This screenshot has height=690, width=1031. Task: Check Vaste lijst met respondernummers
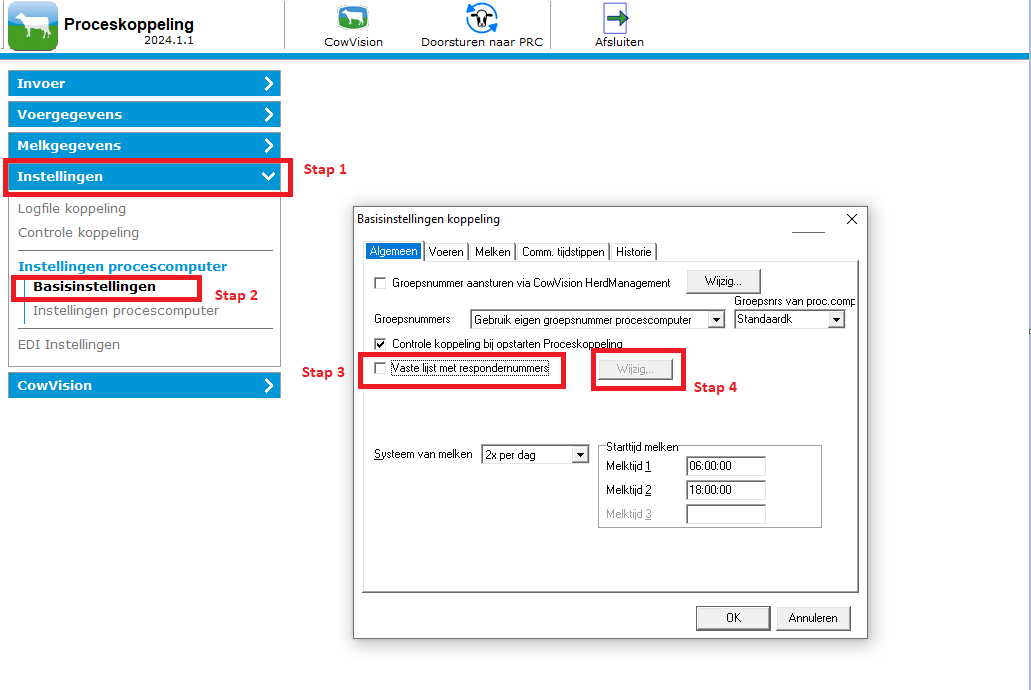380,368
